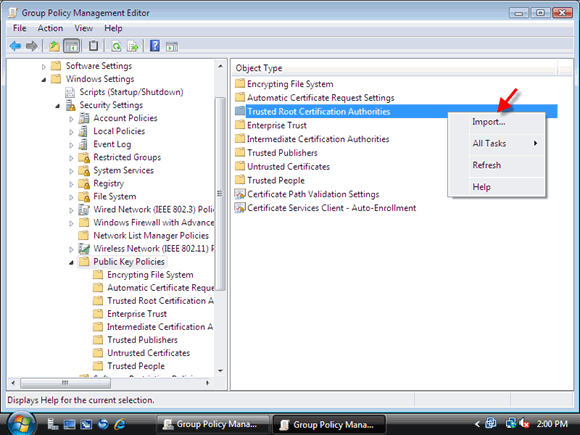Click the Wired Network policy icon
Image resolution: width=580 pixels, height=435 pixels.
pos(84,210)
